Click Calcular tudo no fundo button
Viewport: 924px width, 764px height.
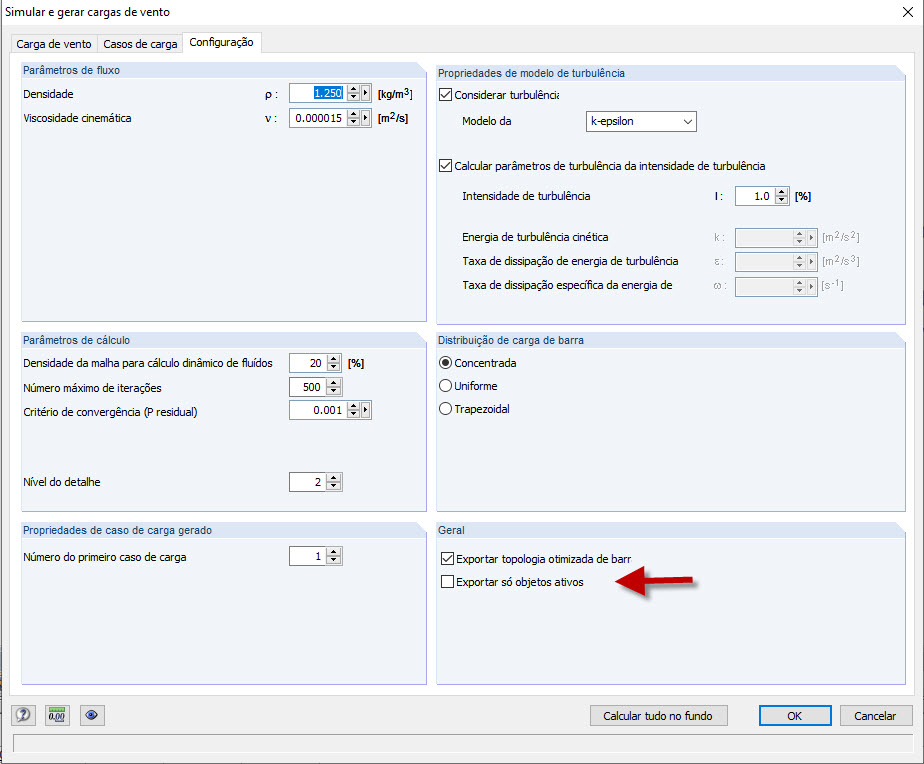(658, 716)
